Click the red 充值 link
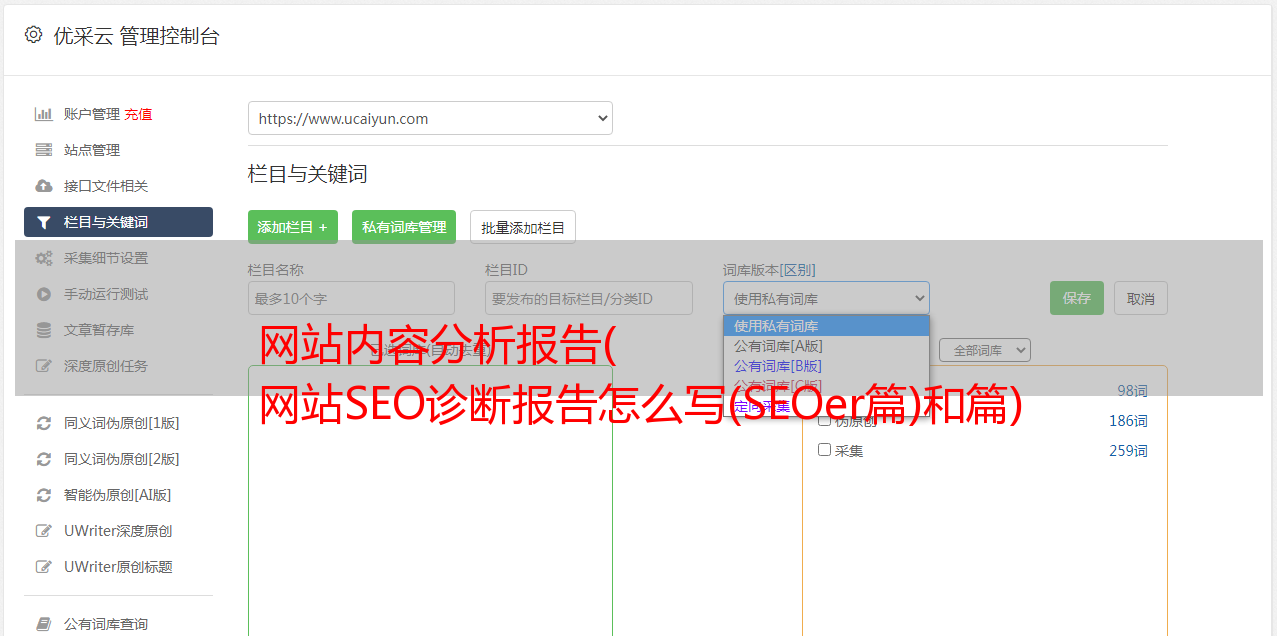The image size is (1277, 636). tap(138, 114)
